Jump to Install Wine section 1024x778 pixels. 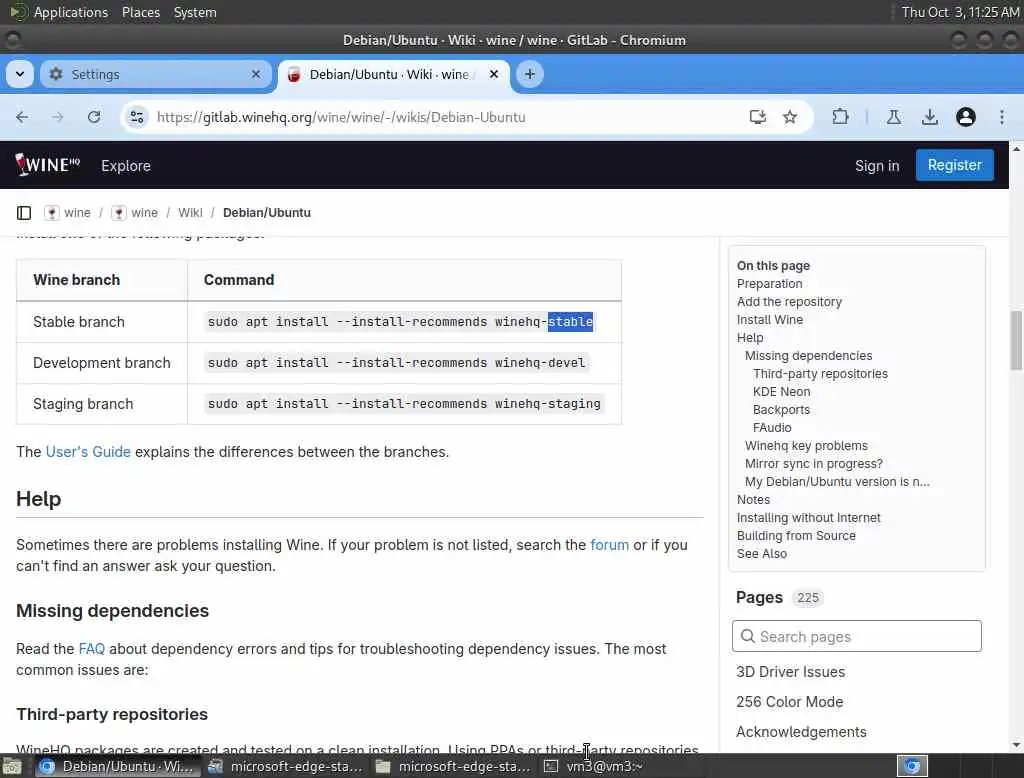click(x=769, y=320)
